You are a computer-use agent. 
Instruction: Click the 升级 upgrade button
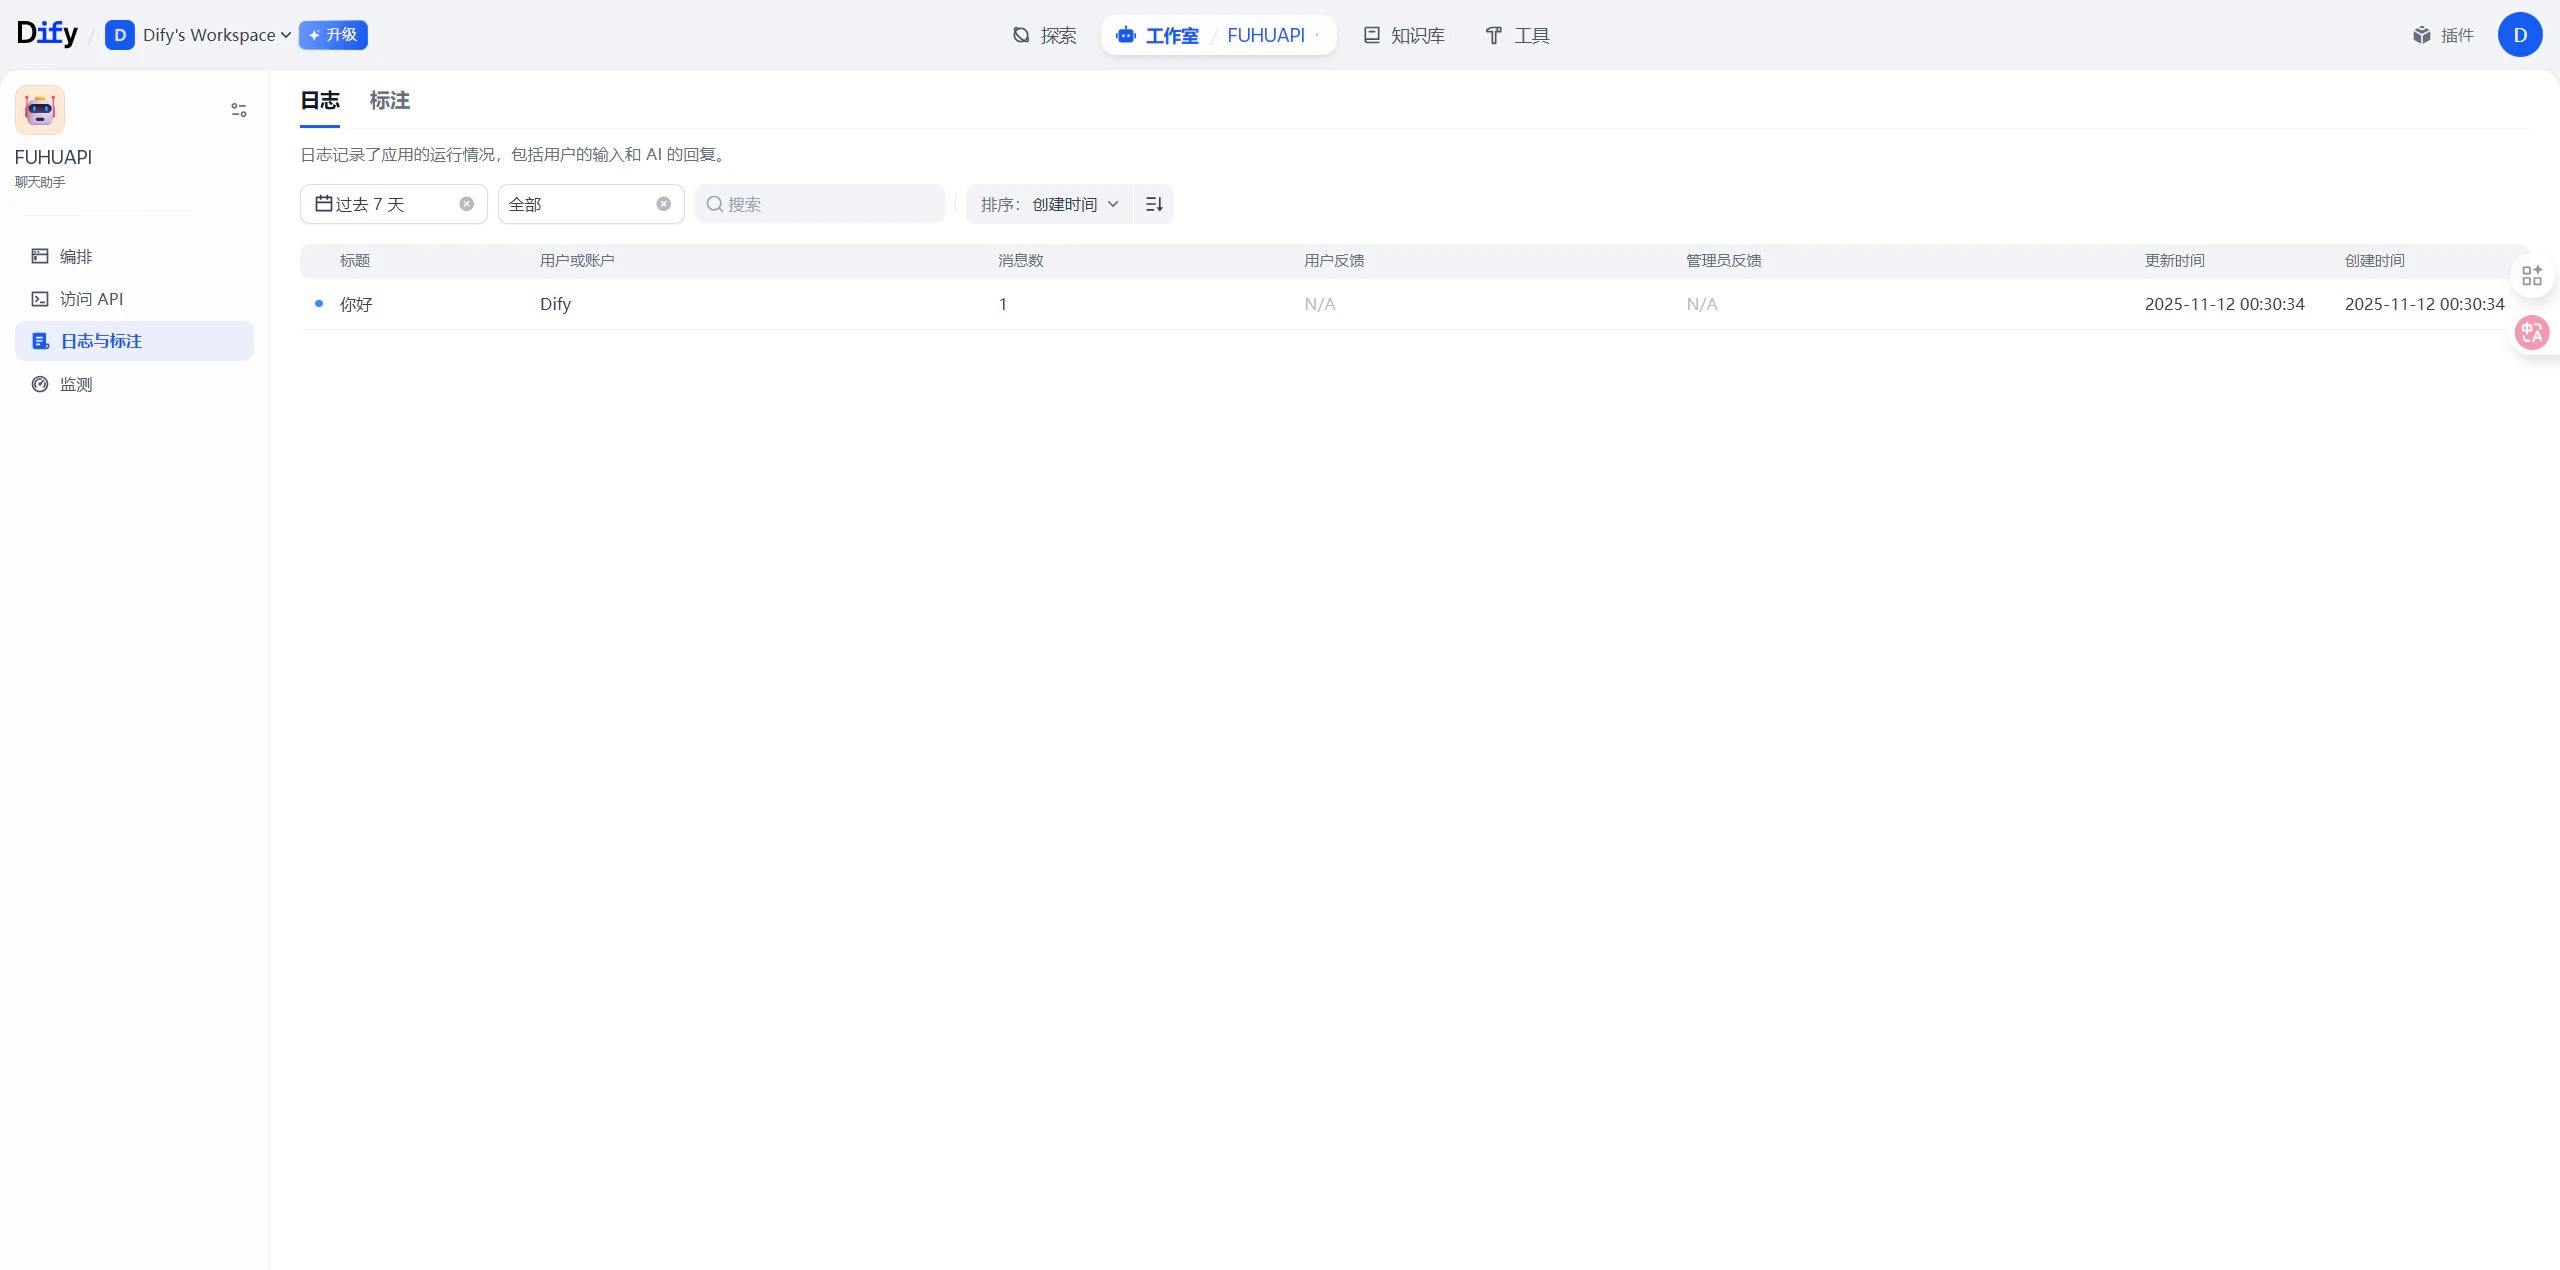coord(333,35)
